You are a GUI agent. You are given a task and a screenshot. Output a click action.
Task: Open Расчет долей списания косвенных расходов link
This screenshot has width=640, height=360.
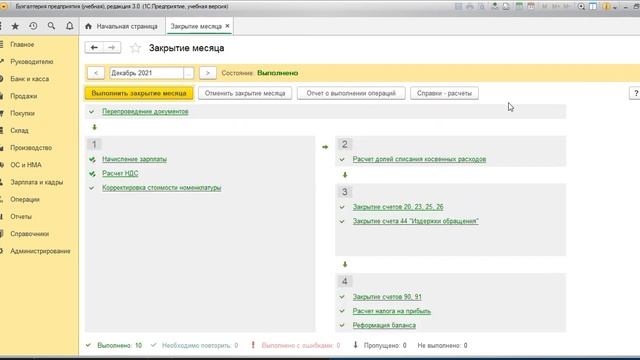click(419, 159)
